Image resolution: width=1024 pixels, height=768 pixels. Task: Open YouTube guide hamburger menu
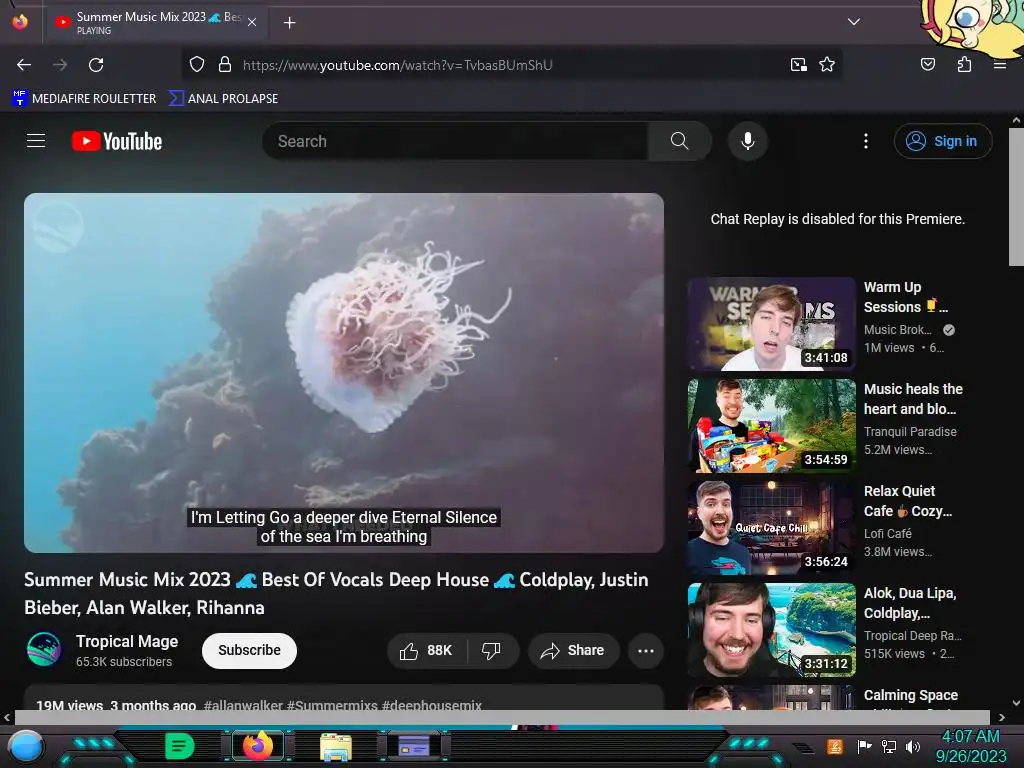pyautogui.click(x=36, y=141)
